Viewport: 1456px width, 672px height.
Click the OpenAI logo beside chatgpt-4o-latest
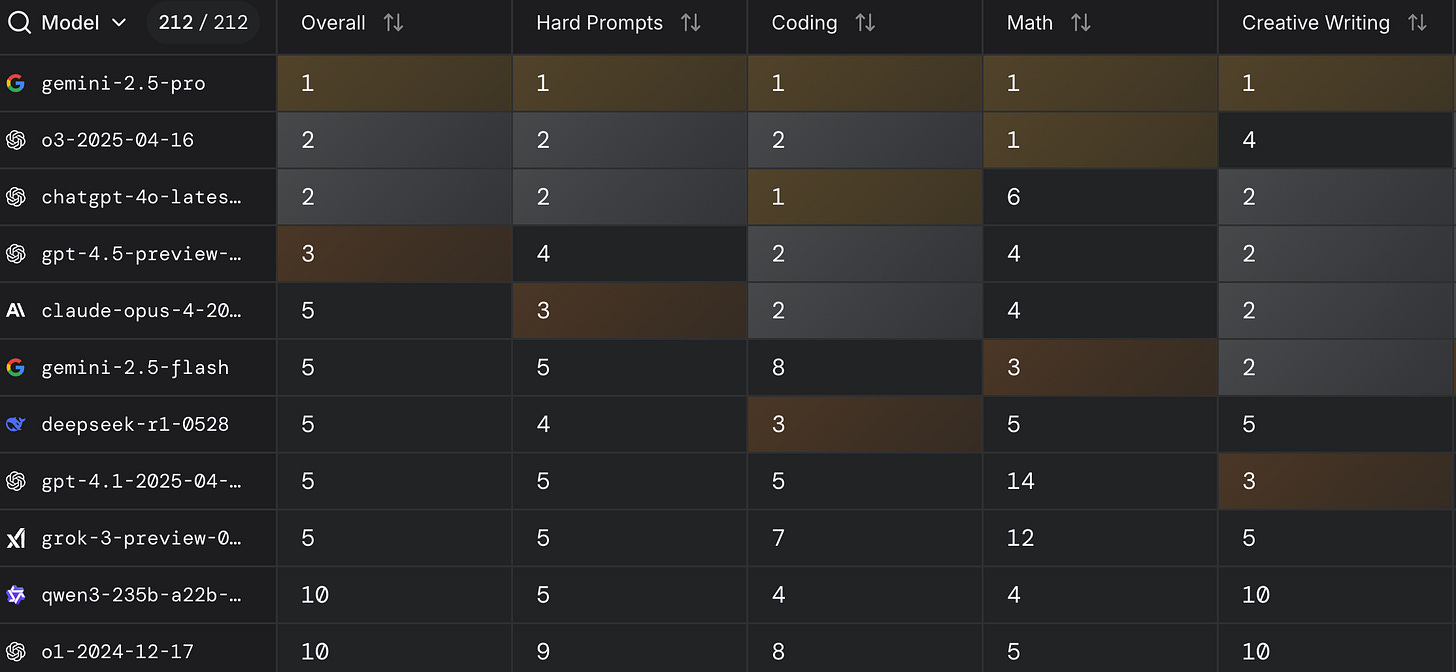(15, 197)
